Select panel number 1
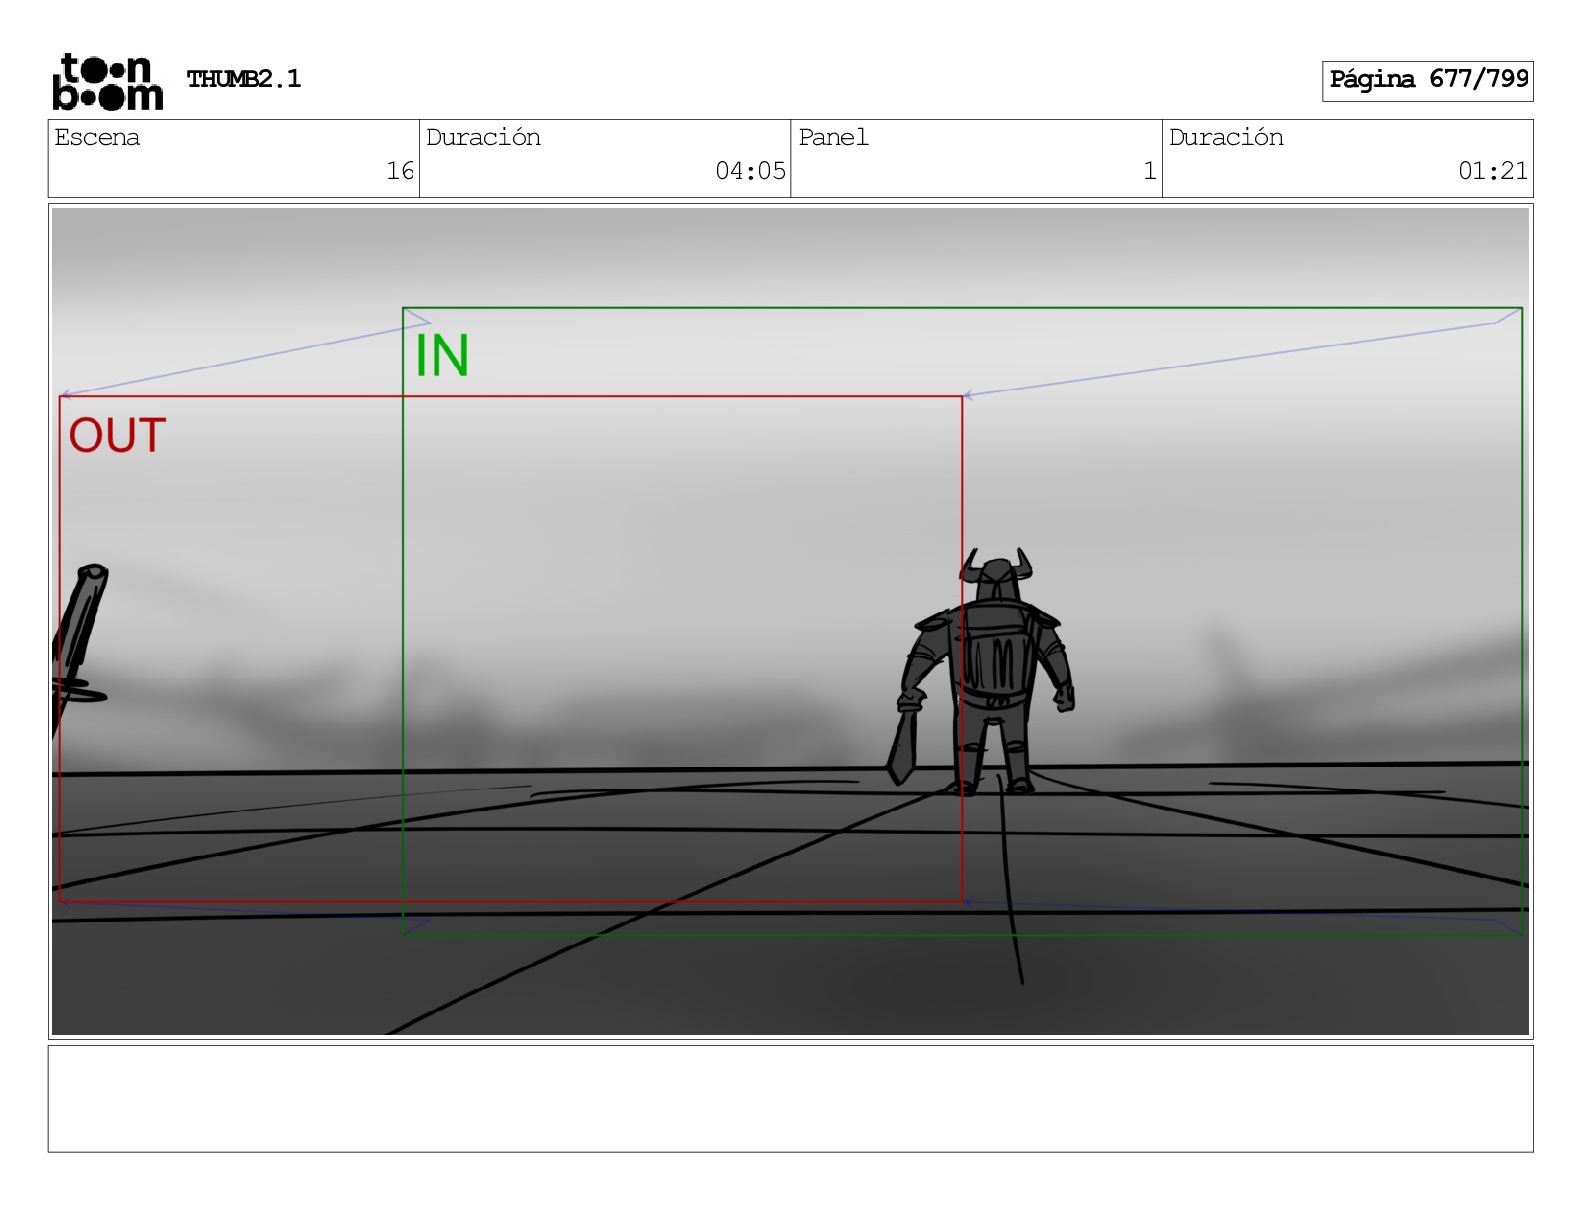The image size is (1584, 1224). pyautogui.click(x=1150, y=171)
